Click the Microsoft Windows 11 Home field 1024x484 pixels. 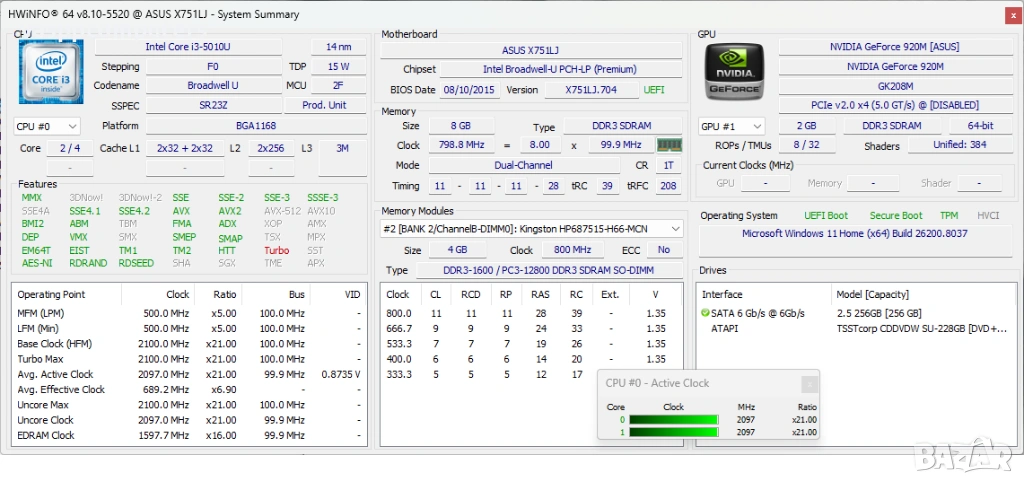pyautogui.click(x=852, y=234)
